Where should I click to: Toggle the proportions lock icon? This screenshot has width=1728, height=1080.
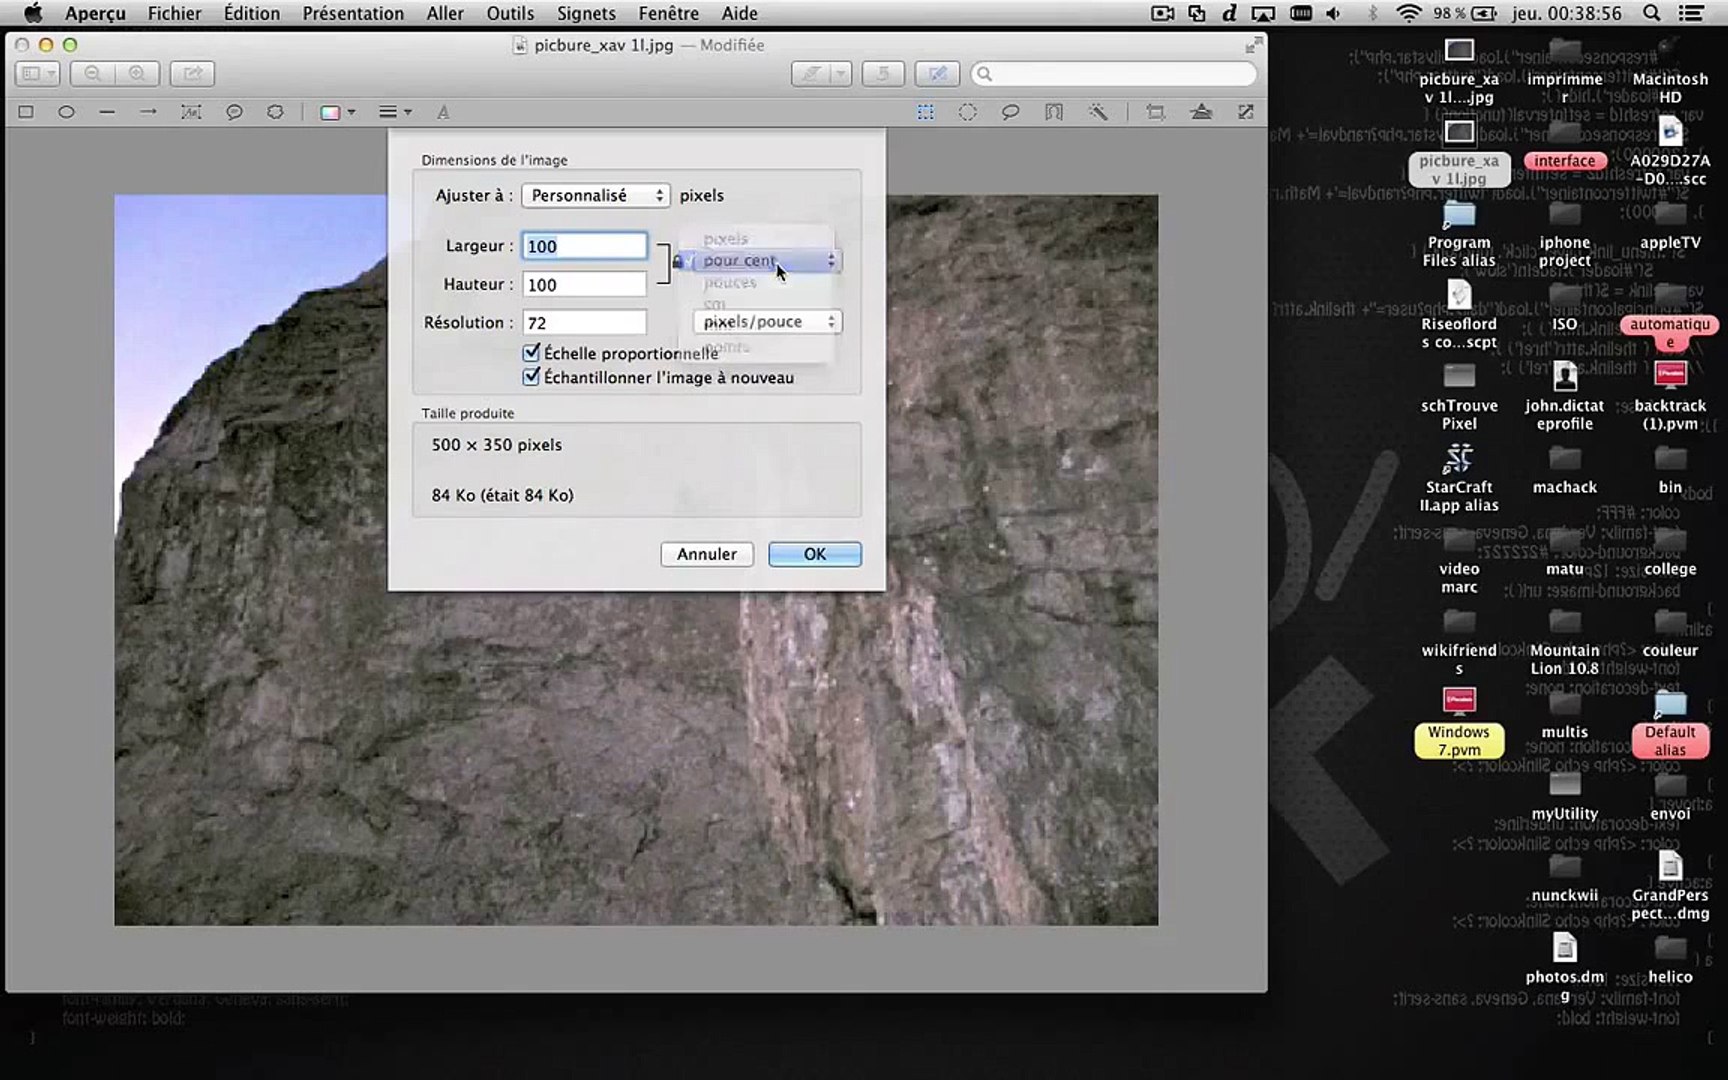(x=677, y=261)
